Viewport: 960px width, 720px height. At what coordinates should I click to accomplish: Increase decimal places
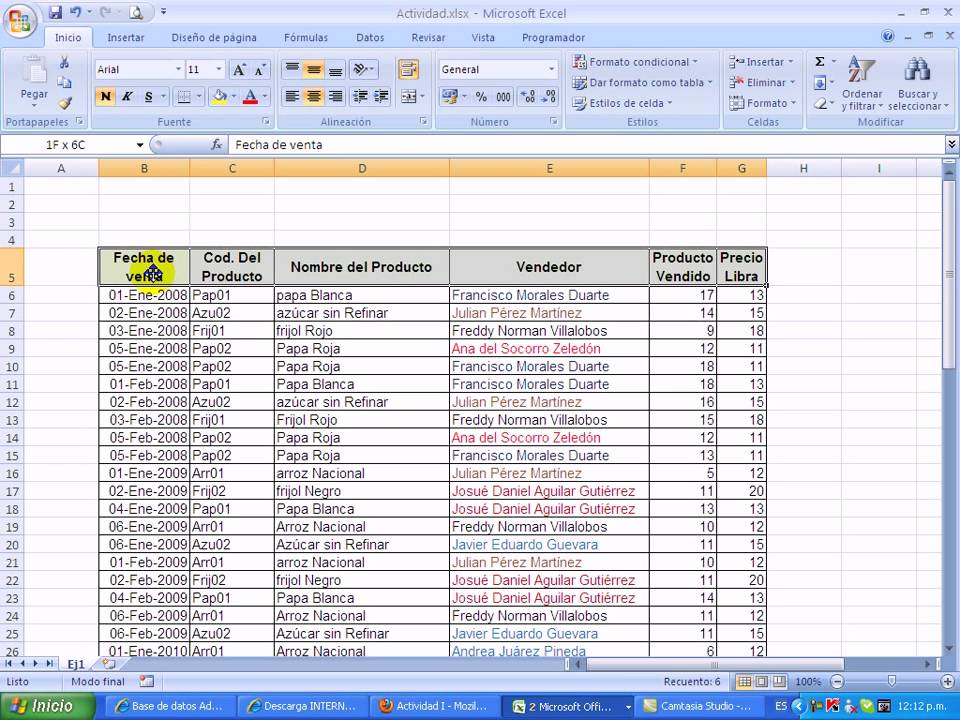pyautogui.click(x=527, y=96)
